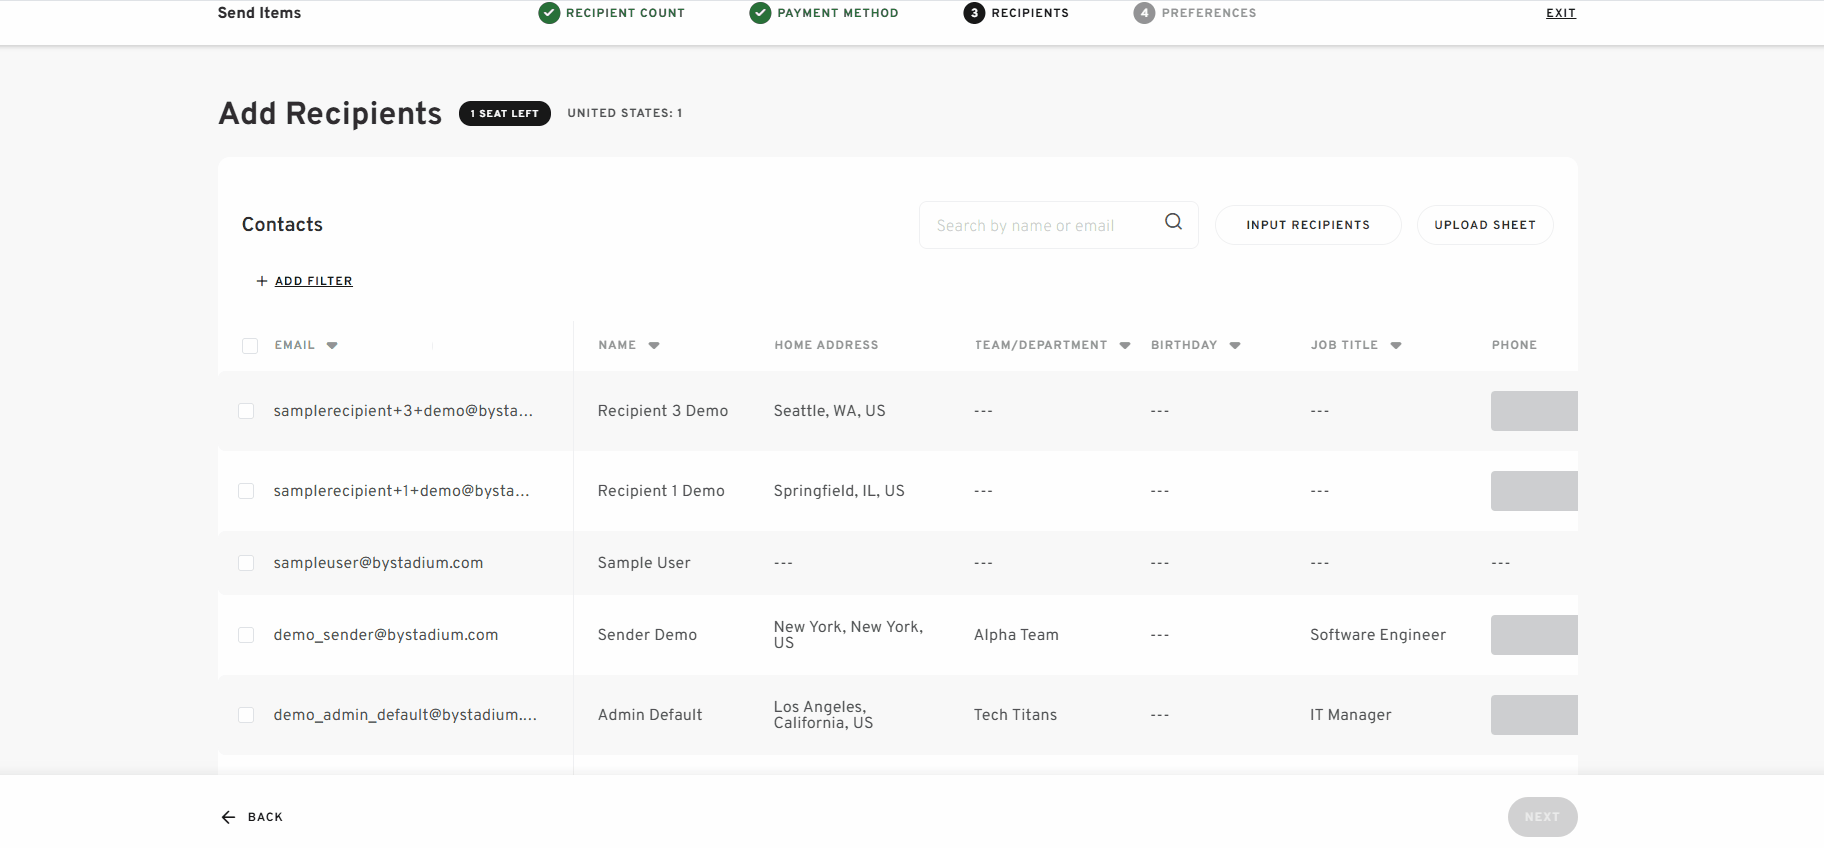Screen dimensions: 1824x848
Task: Click the demo_sender@bystadium.com email
Action: (x=386, y=635)
